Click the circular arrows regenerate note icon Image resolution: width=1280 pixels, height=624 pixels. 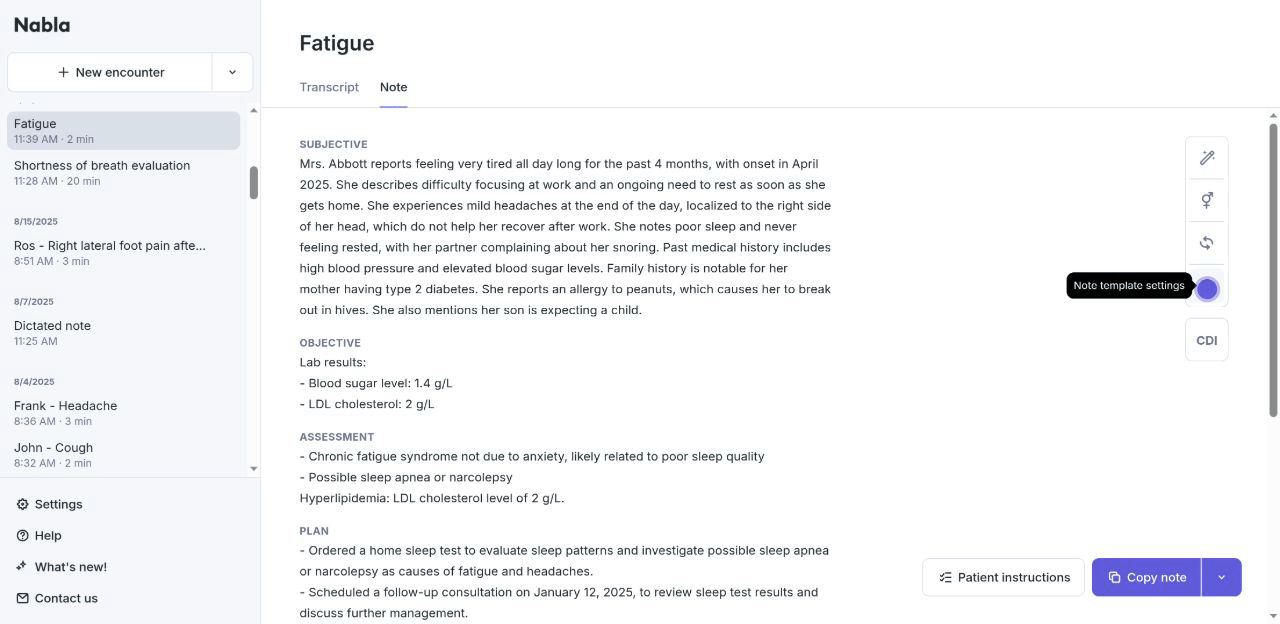coord(1207,243)
